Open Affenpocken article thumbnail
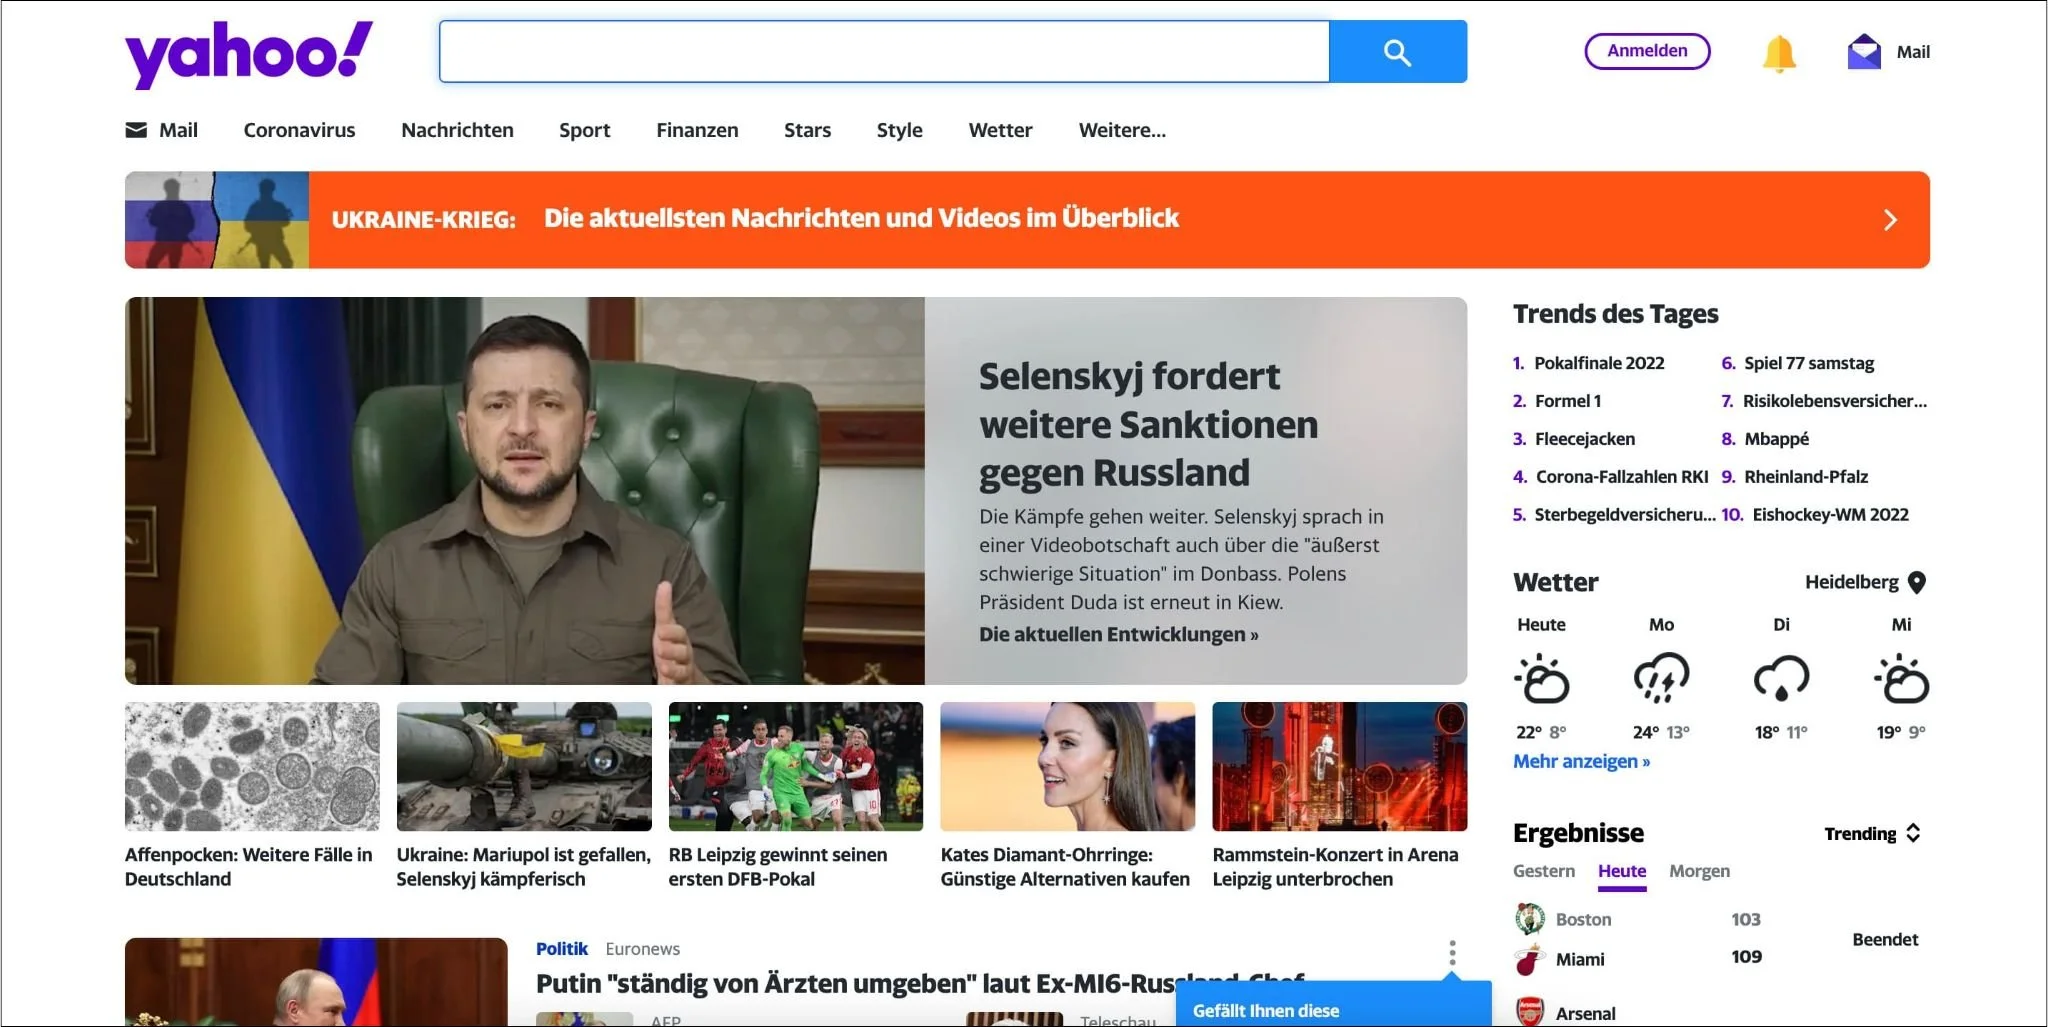Screen dimensions: 2048x1027 pyautogui.click(x=252, y=766)
